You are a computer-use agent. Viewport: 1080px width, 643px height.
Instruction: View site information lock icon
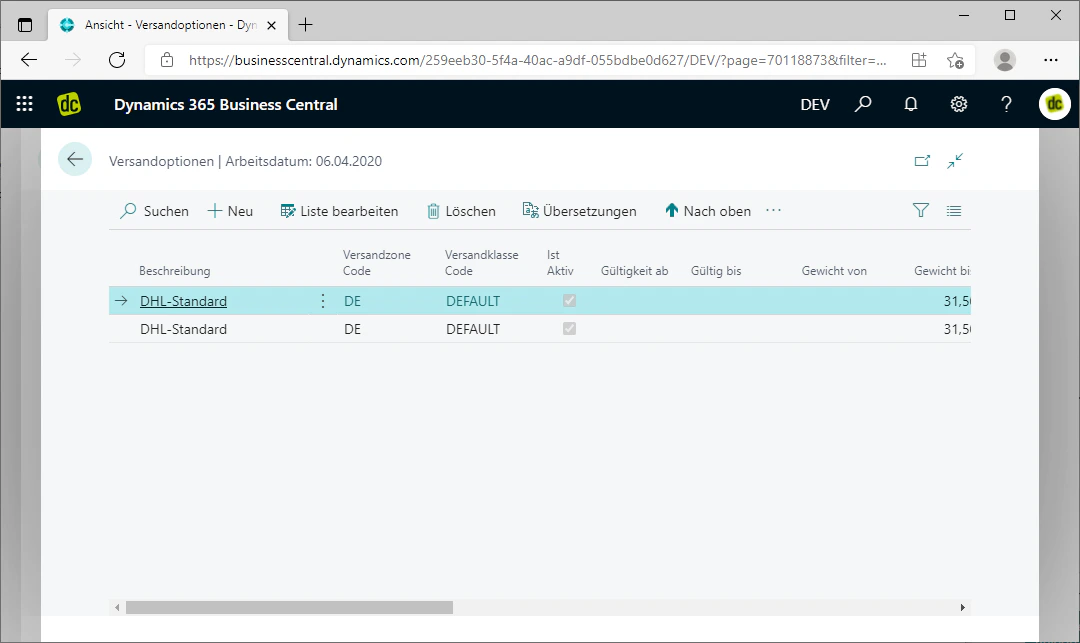[x=167, y=60]
